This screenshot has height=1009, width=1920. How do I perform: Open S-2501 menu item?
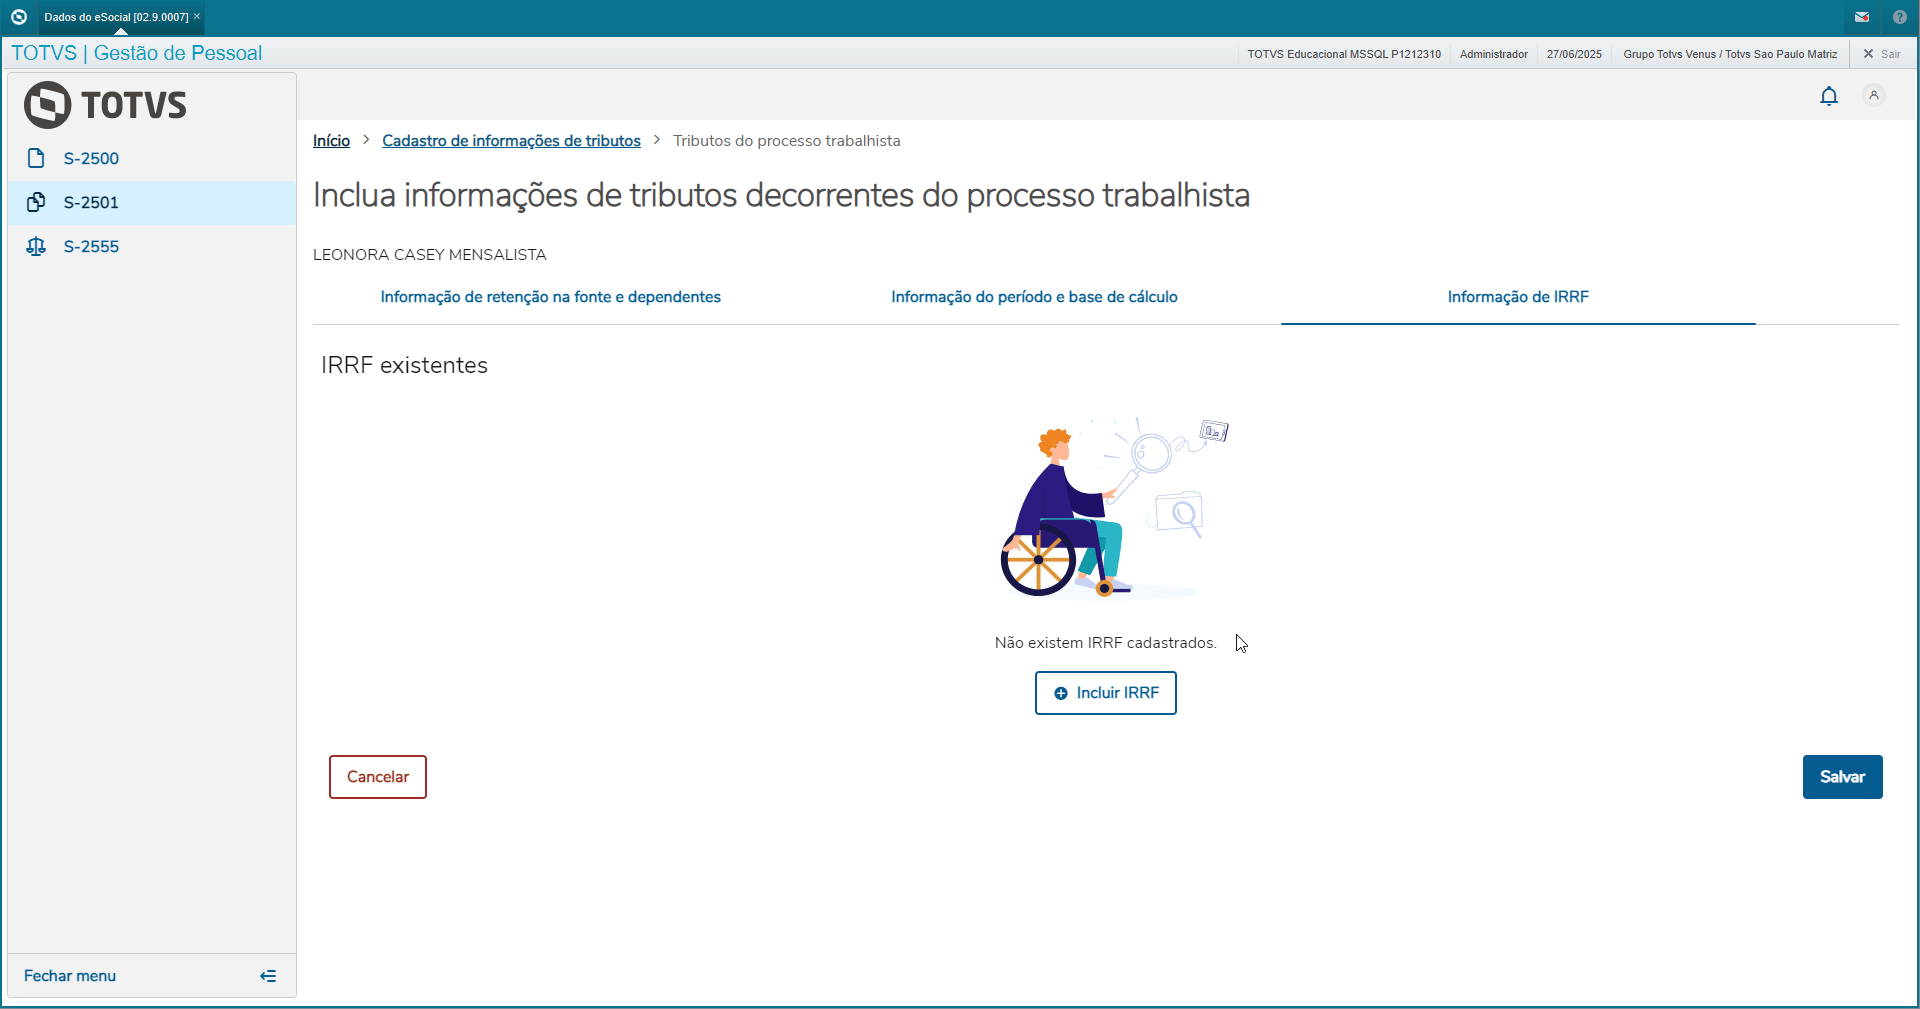pos(152,202)
